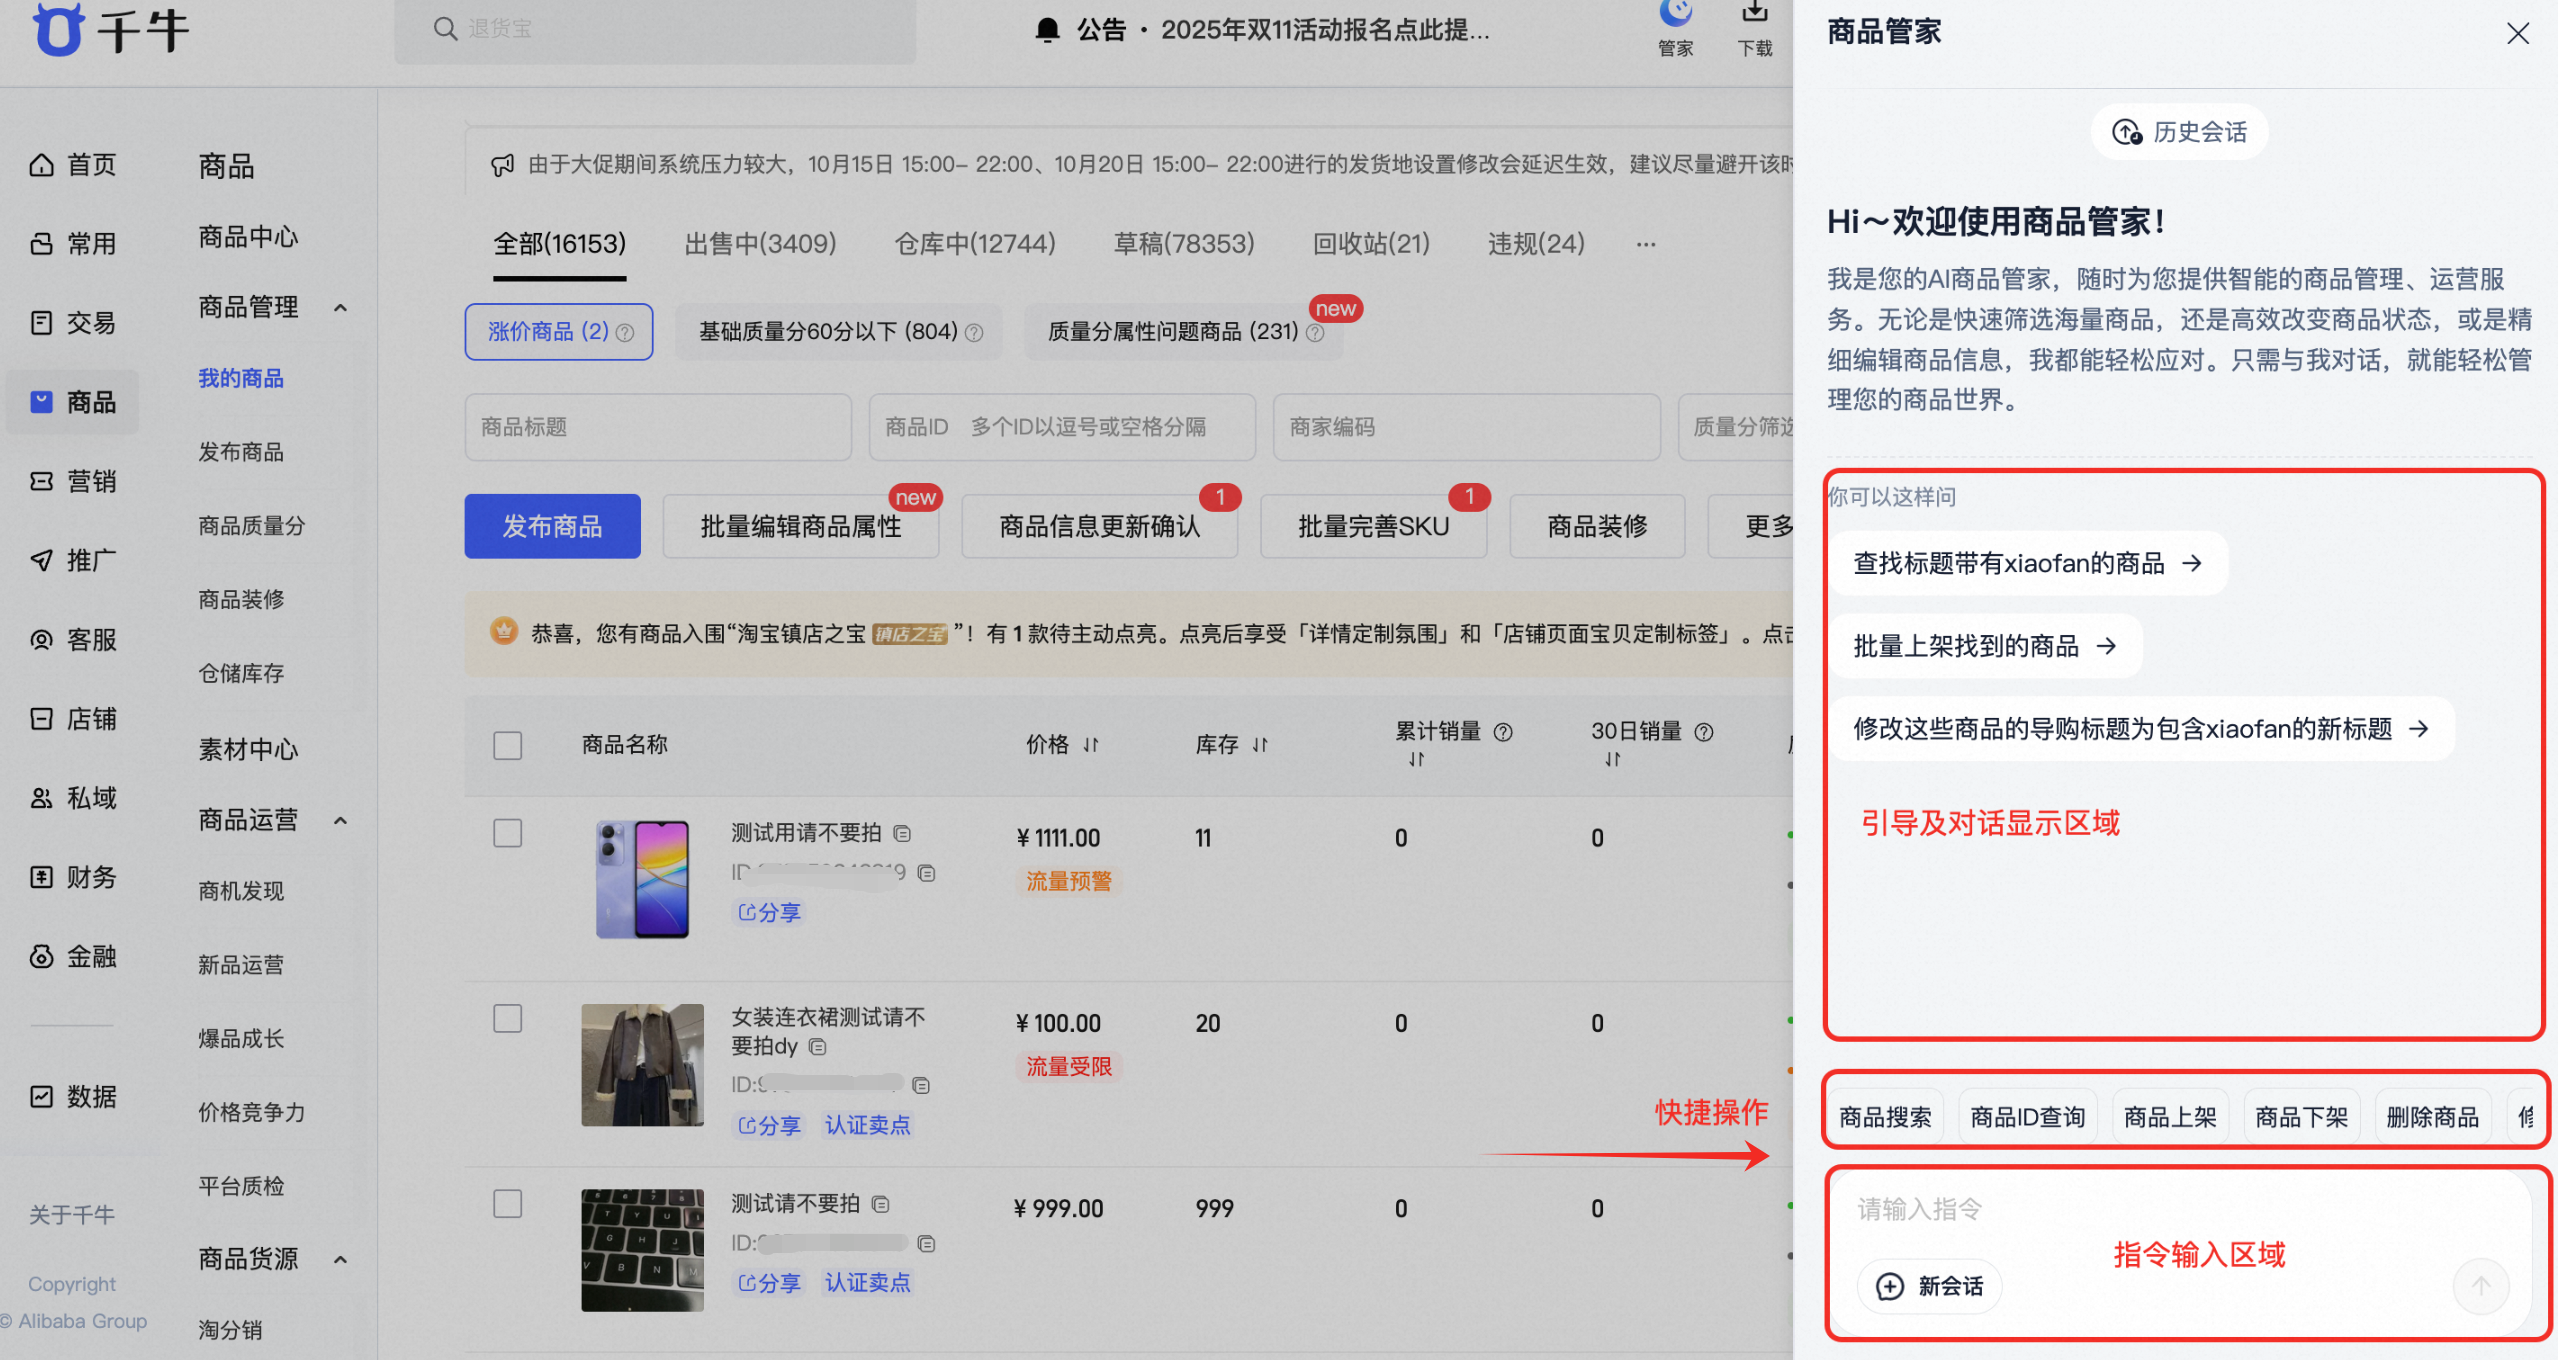
Task: Copy title icon beside 测试用请不要拍
Action: pyautogui.click(x=902, y=833)
